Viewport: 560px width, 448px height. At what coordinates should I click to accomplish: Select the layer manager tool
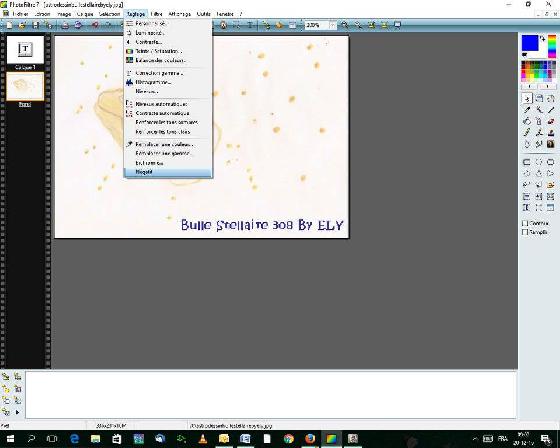click(x=539, y=99)
